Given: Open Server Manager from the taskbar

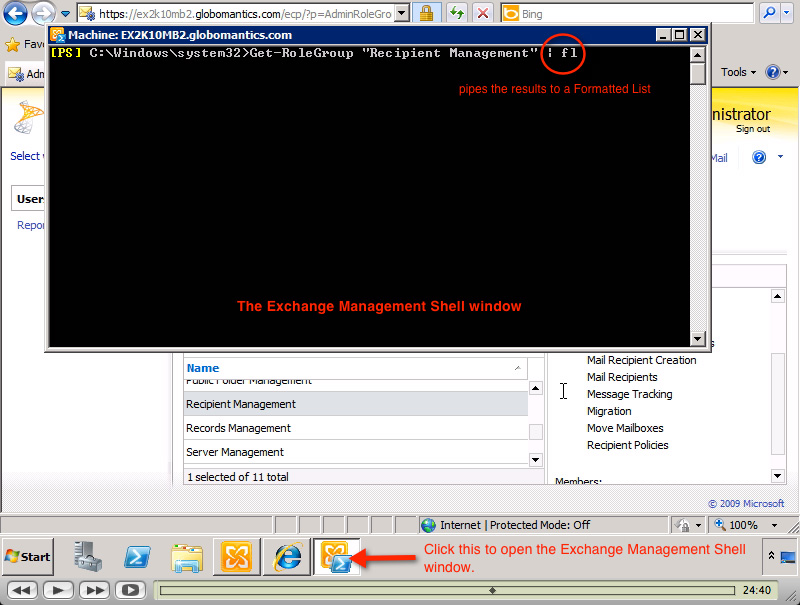Looking at the screenshot, I should coord(88,556).
